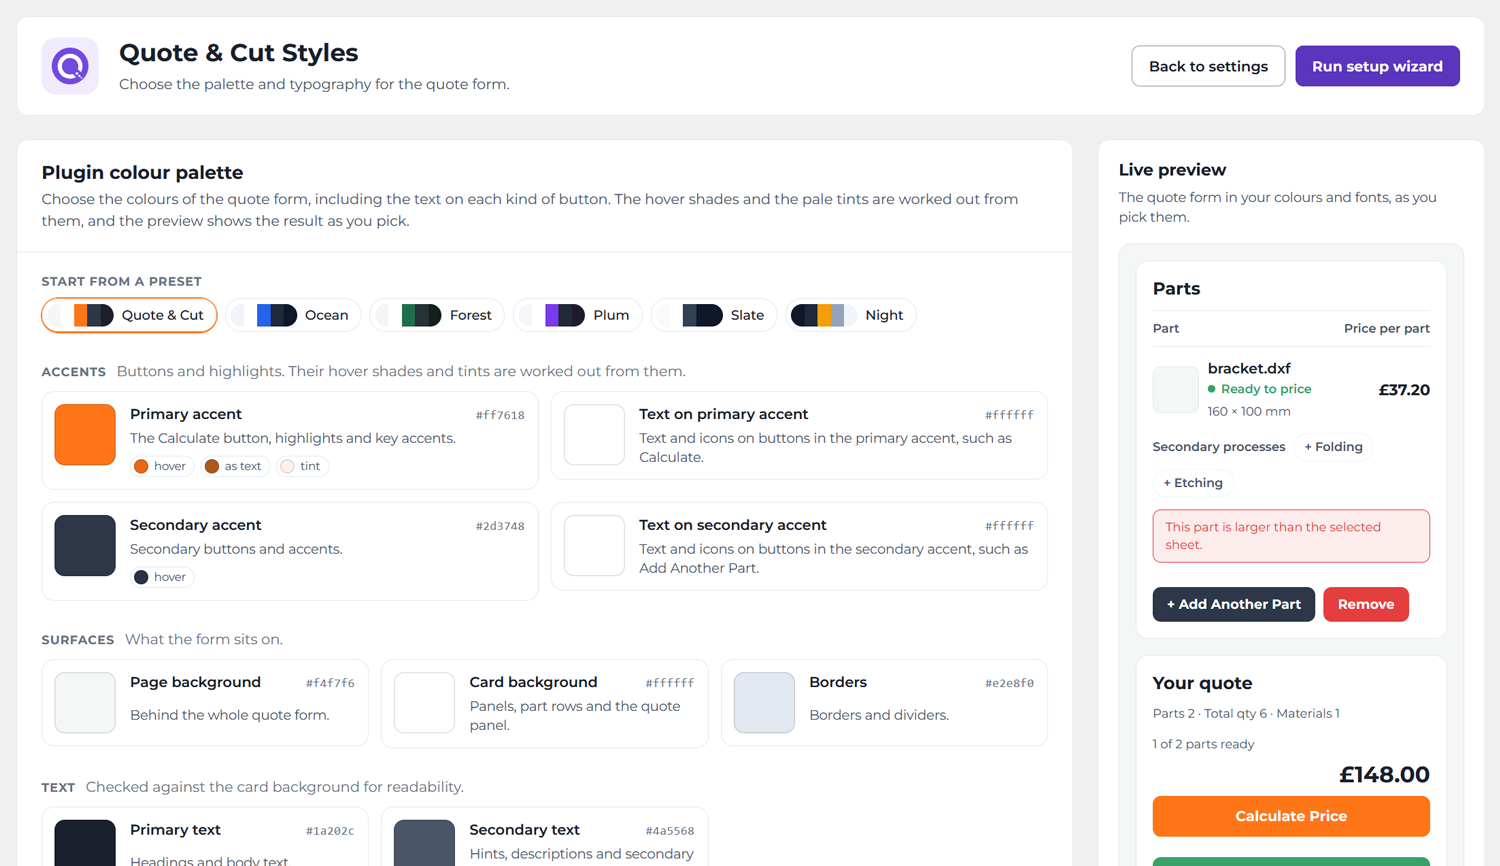Click the #ff7618 hex value
Viewport: 1500px width, 866px height.
[x=500, y=415]
